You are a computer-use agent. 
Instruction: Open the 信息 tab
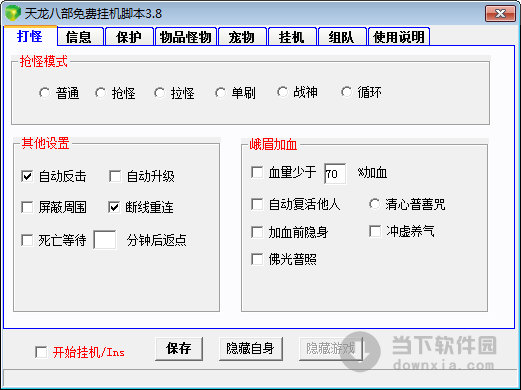click(x=80, y=37)
